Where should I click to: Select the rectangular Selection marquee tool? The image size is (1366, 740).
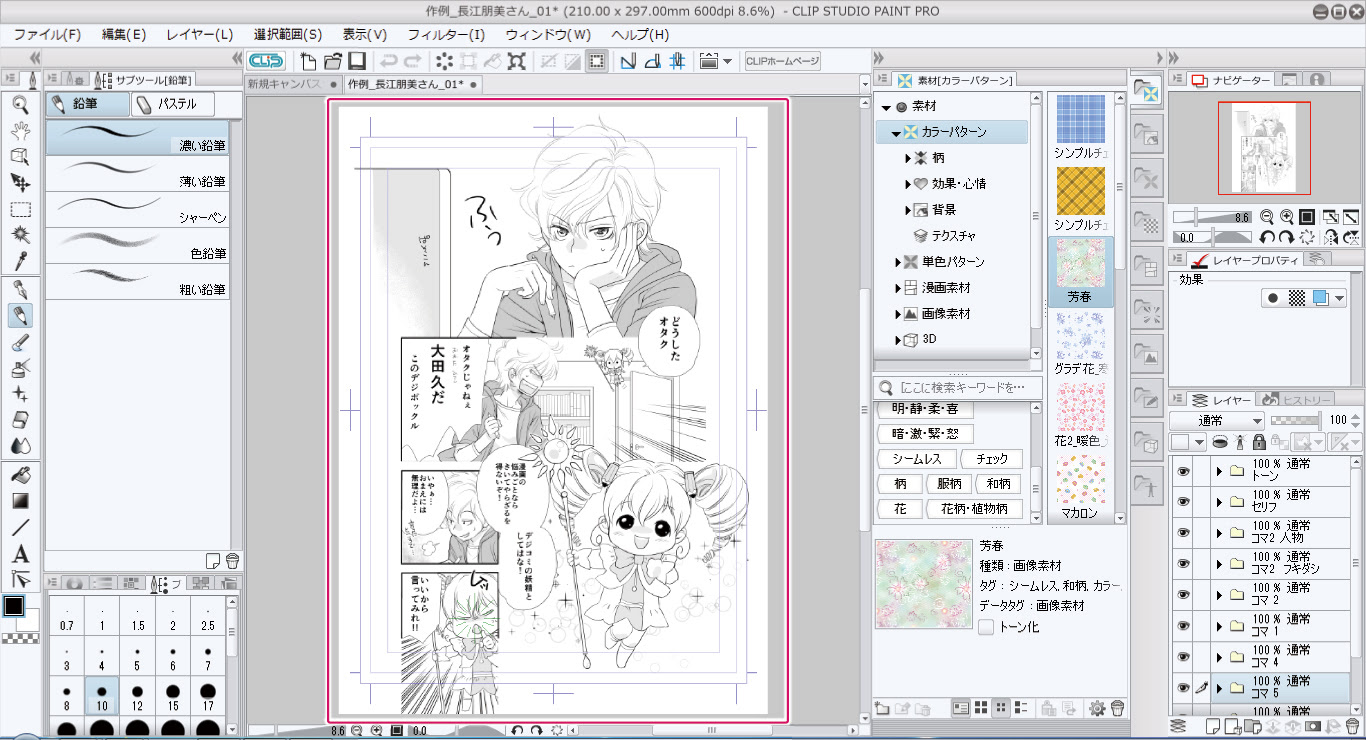click(x=20, y=209)
